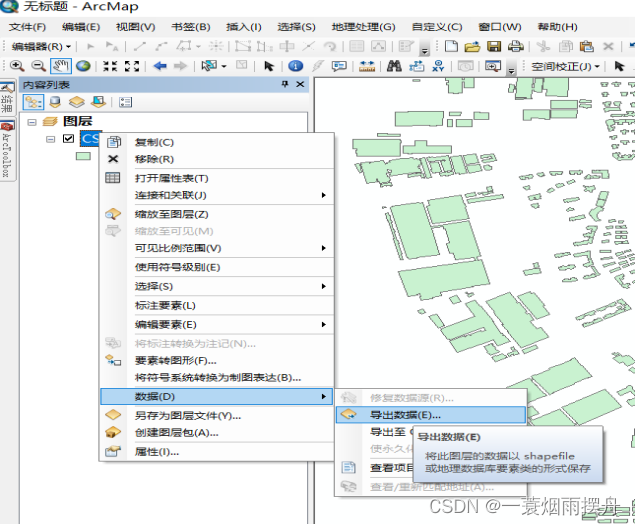The image size is (636, 525).
Task: Click the Paste clipboard icon
Action: tap(587, 46)
